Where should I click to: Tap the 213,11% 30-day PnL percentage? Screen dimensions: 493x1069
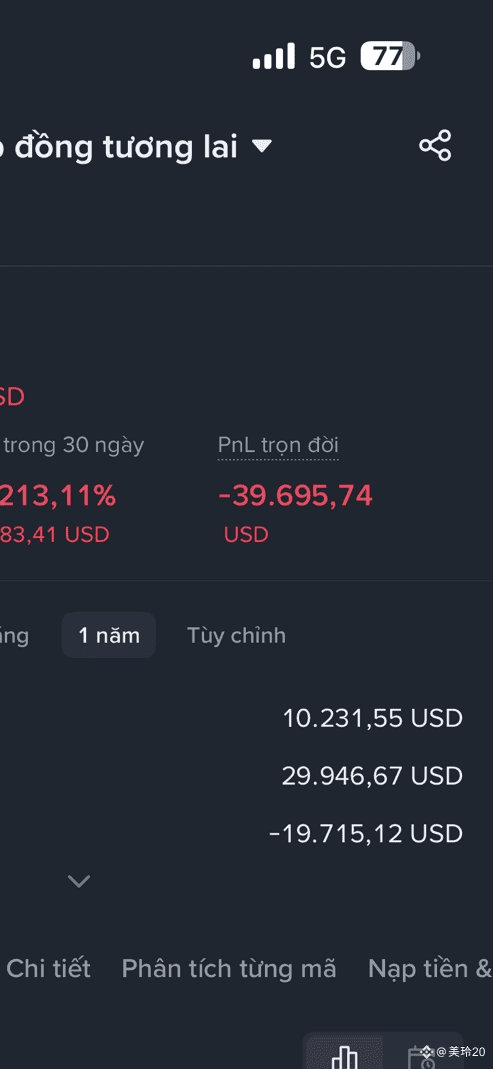pos(58,496)
